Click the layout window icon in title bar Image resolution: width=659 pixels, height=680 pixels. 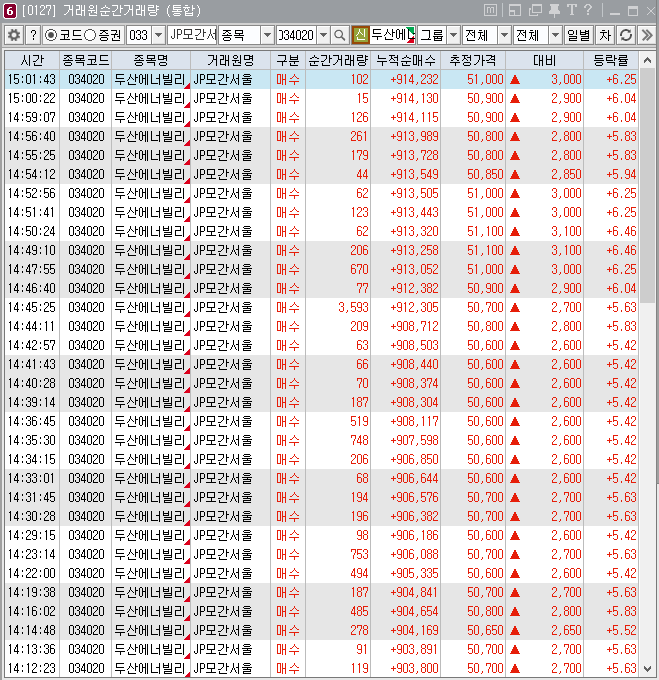click(515, 10)
